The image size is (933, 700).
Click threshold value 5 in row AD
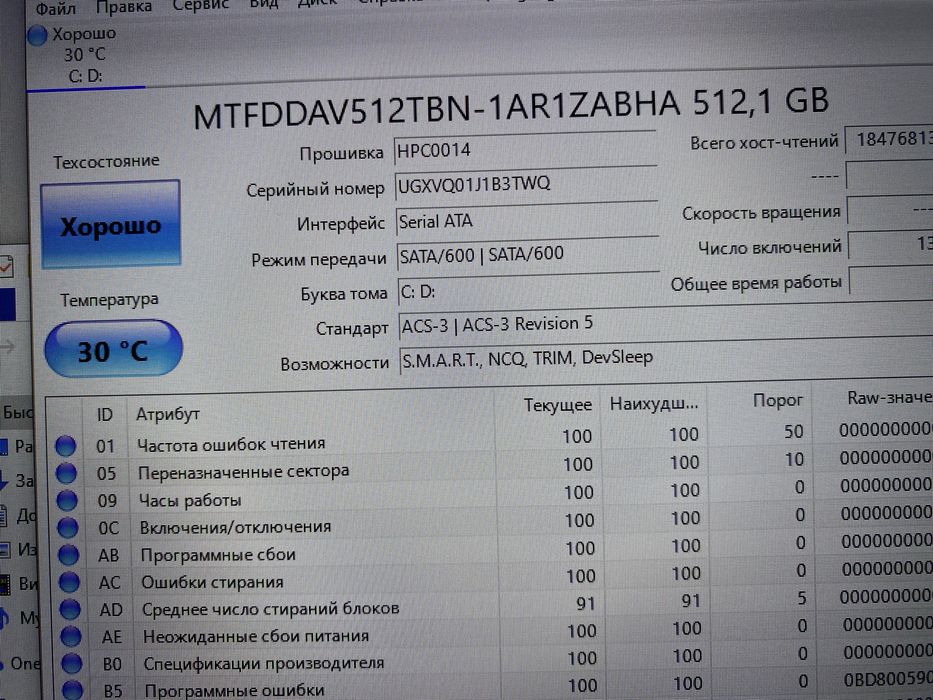pyautogui.click(x=802, y=598)
